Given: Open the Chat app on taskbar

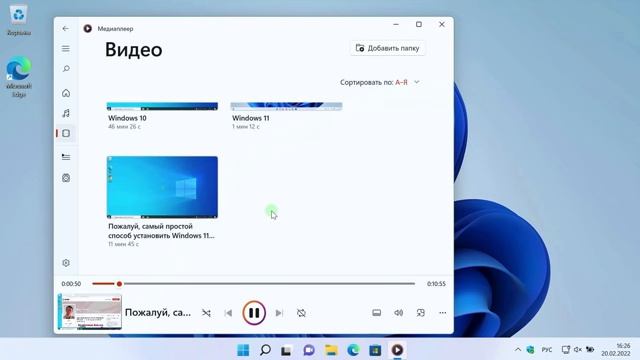Looking at the screenshot, I should pos(309,350).
